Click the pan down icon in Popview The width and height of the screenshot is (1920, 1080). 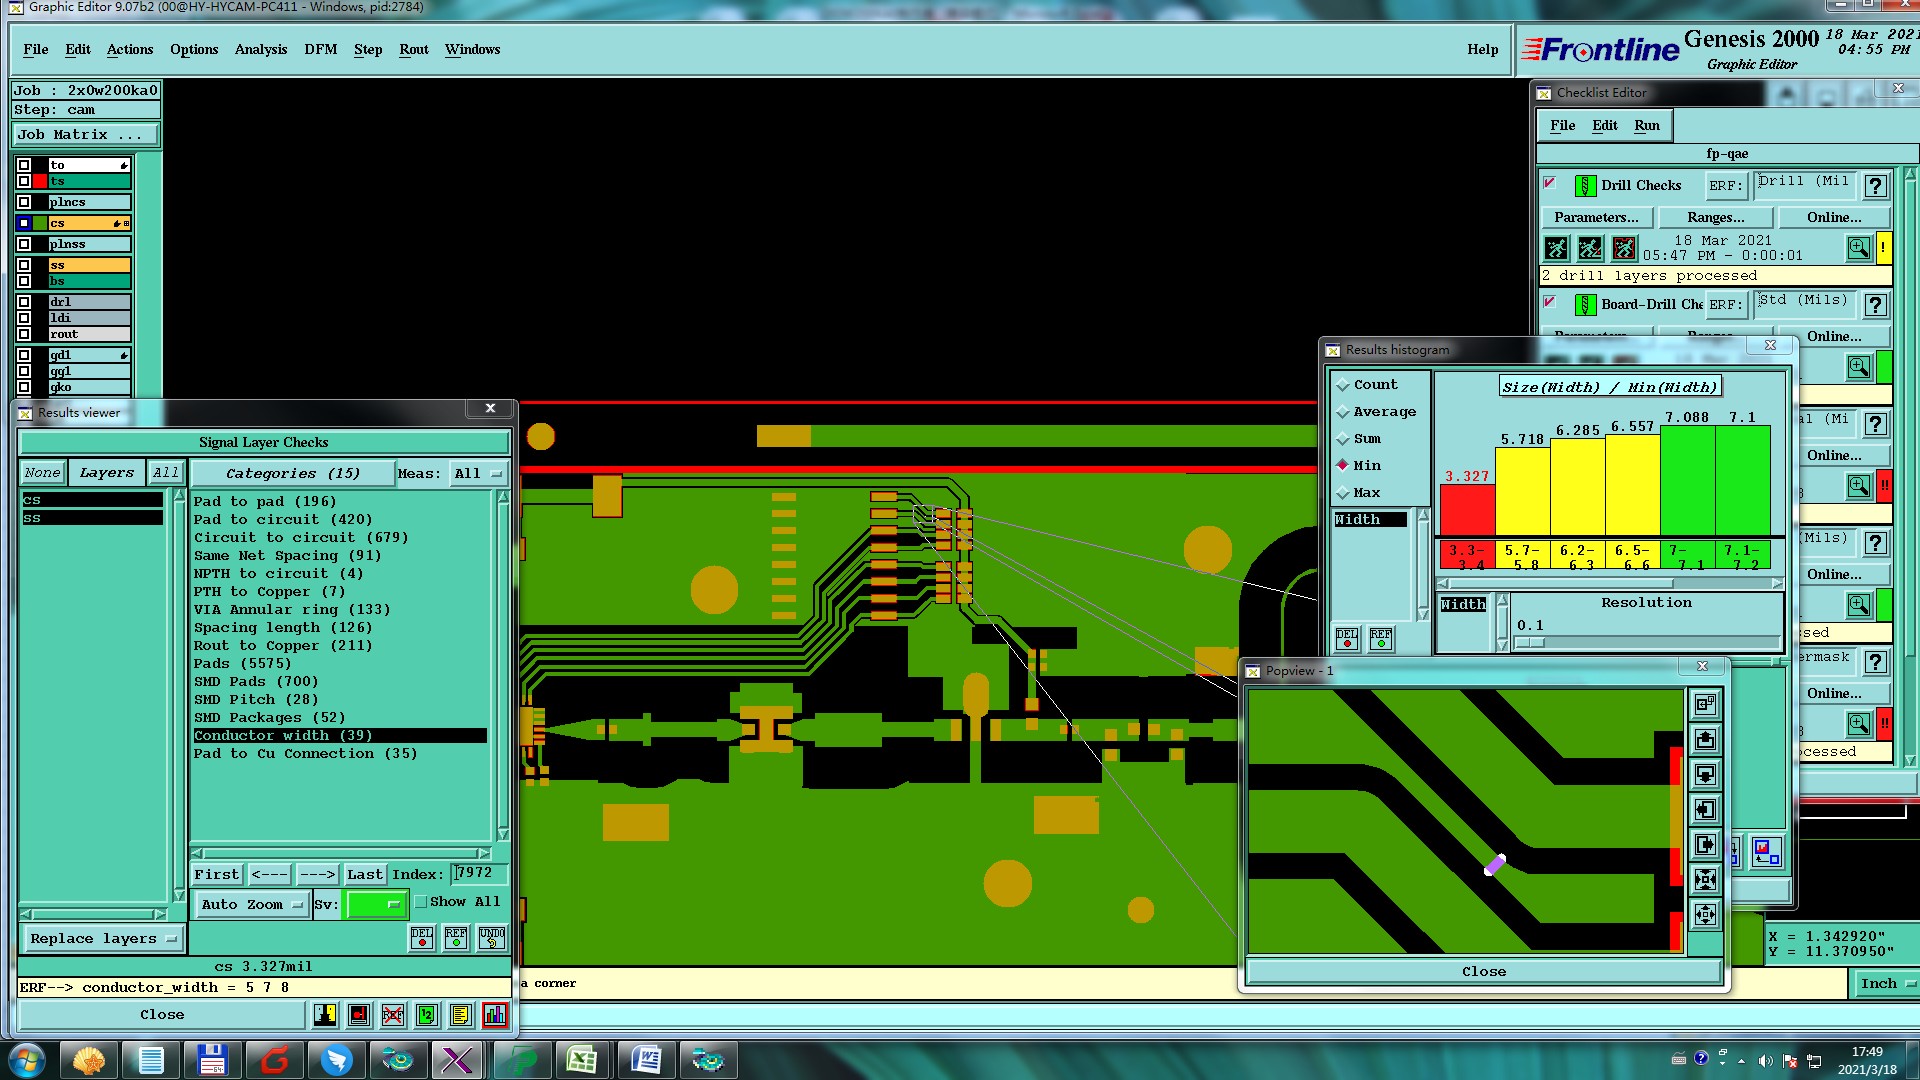pos(1705,775)
